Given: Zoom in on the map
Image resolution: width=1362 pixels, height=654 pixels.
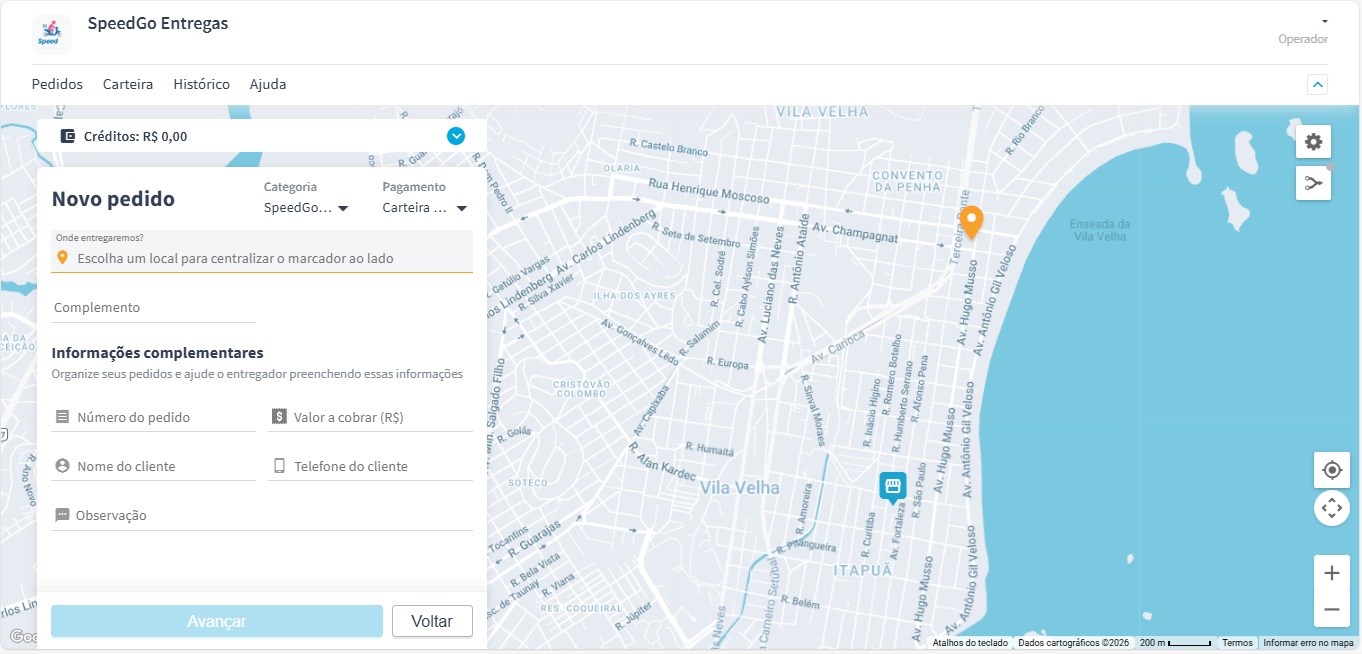Looking at the screenshot, I should pos(1331,573).
